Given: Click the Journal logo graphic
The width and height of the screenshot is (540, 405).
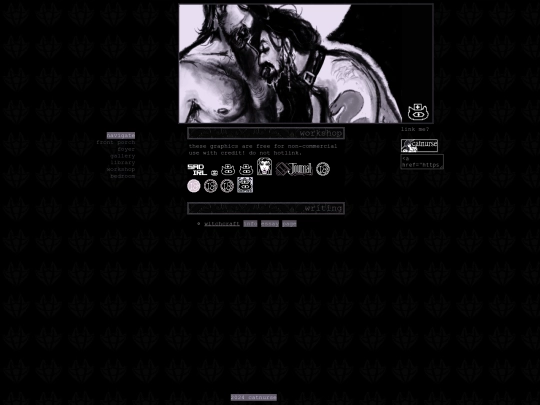Looking at the screenshot, I should pos(294,169).
